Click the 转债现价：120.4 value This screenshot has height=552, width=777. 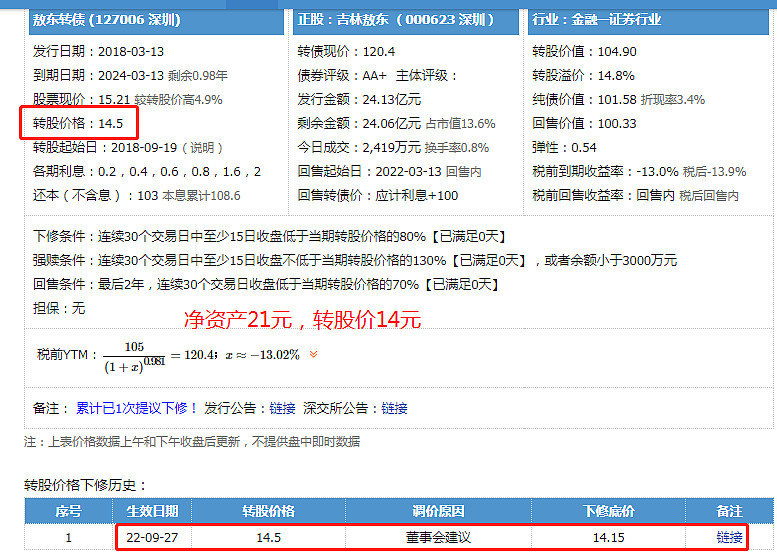379,52
